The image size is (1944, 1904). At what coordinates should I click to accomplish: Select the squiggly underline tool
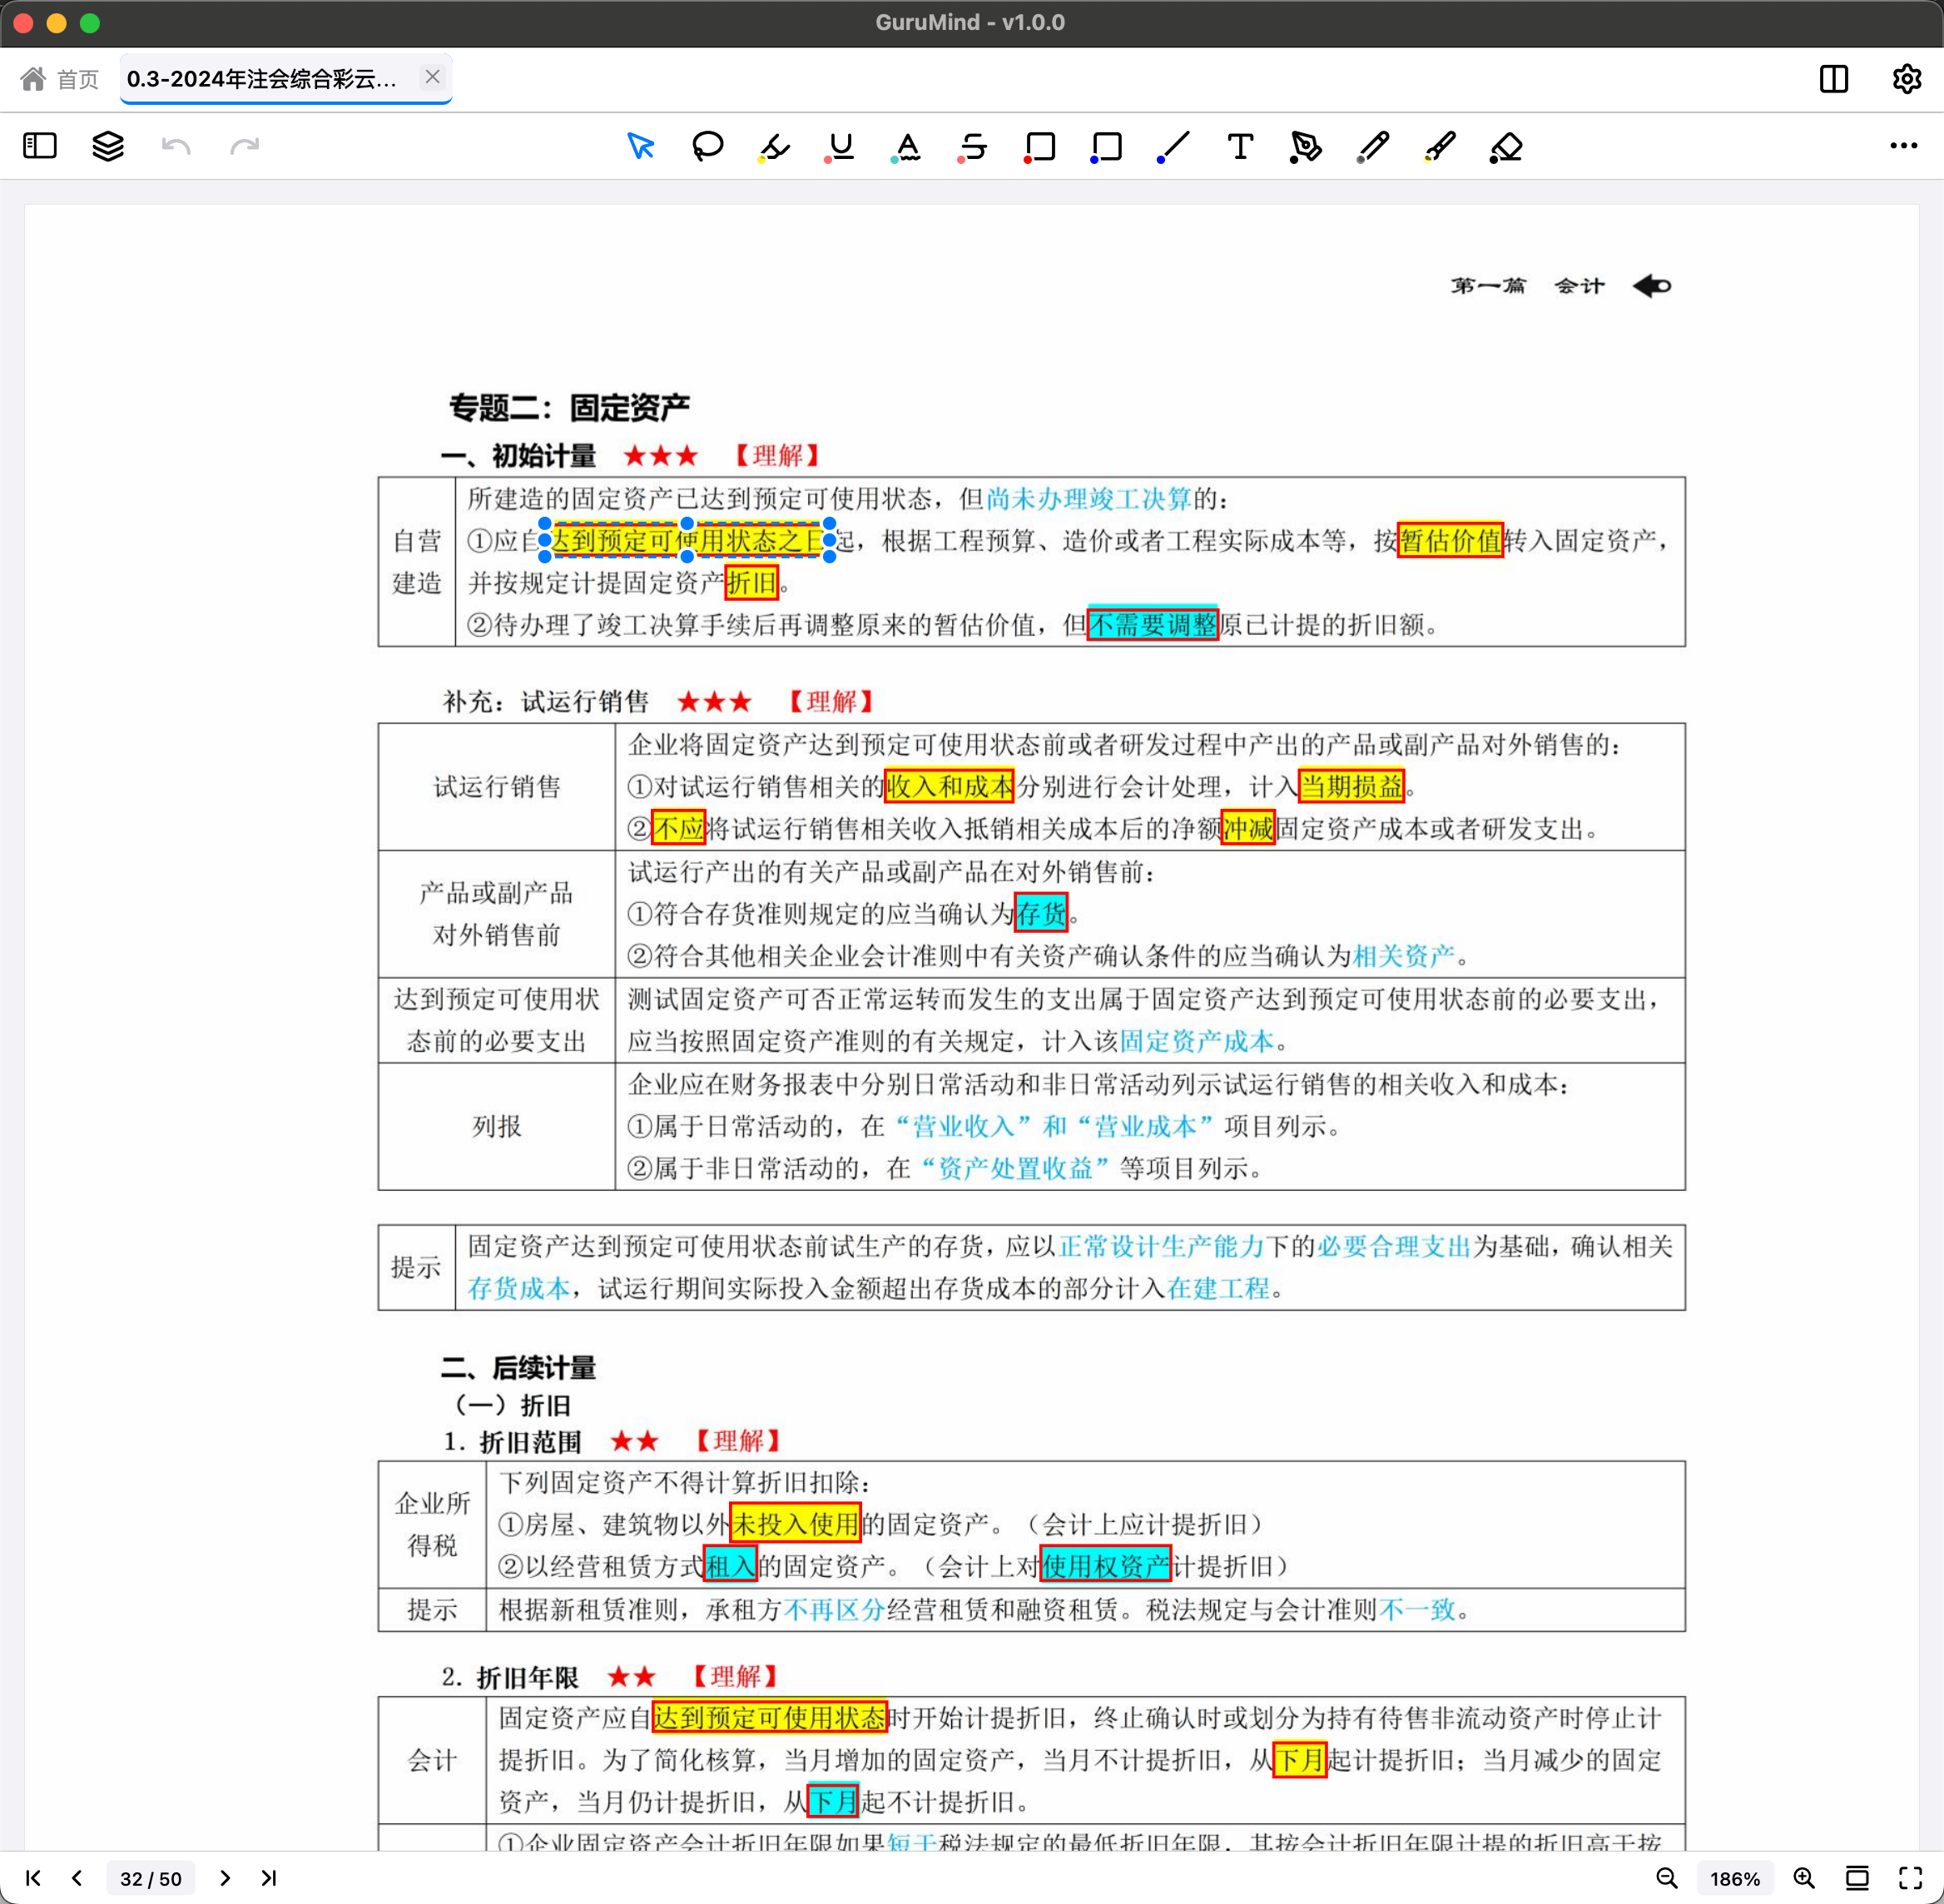tap(907, 147)
